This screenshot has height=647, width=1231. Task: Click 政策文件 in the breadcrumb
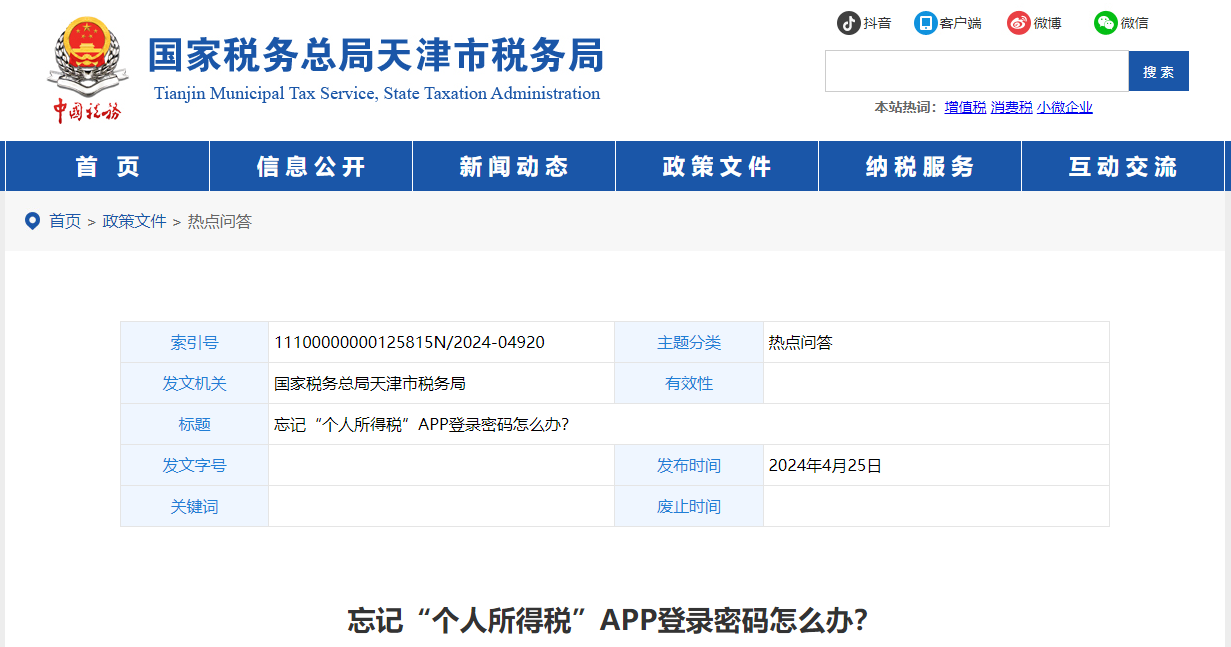(134, 221)
